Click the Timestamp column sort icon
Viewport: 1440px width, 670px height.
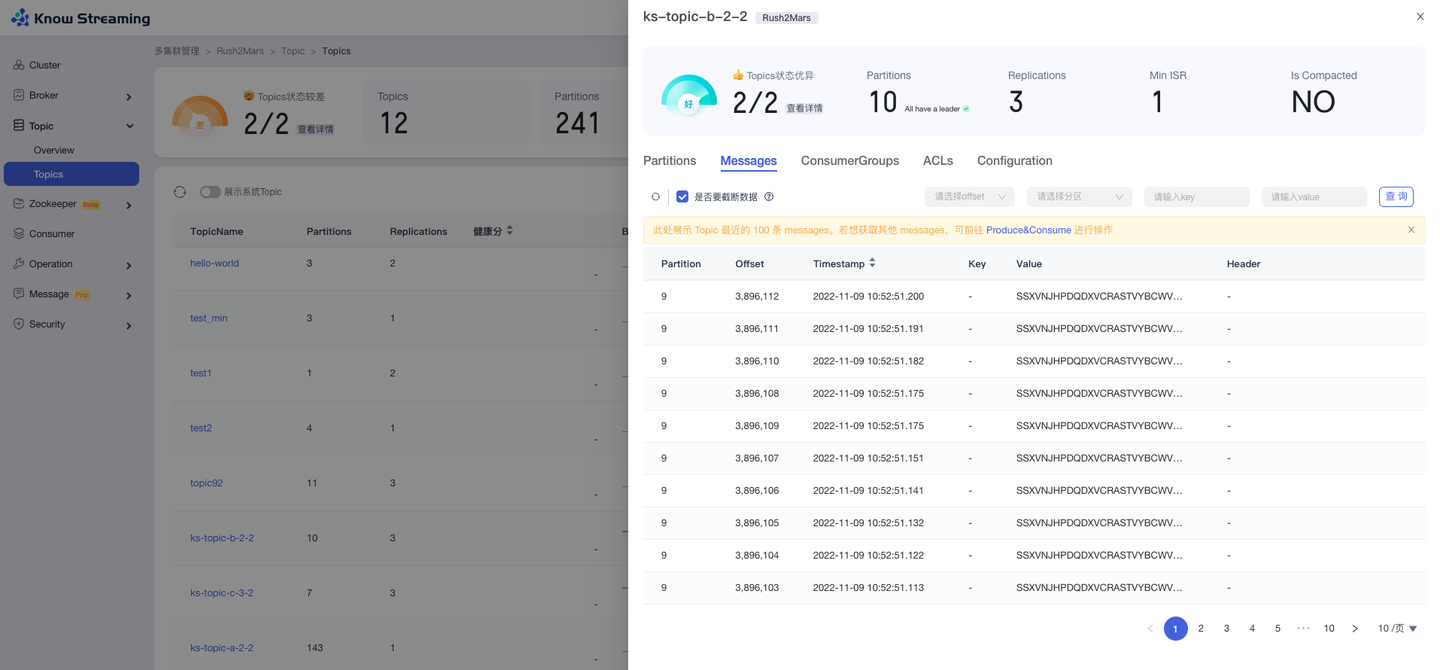[x=872, y=263]
